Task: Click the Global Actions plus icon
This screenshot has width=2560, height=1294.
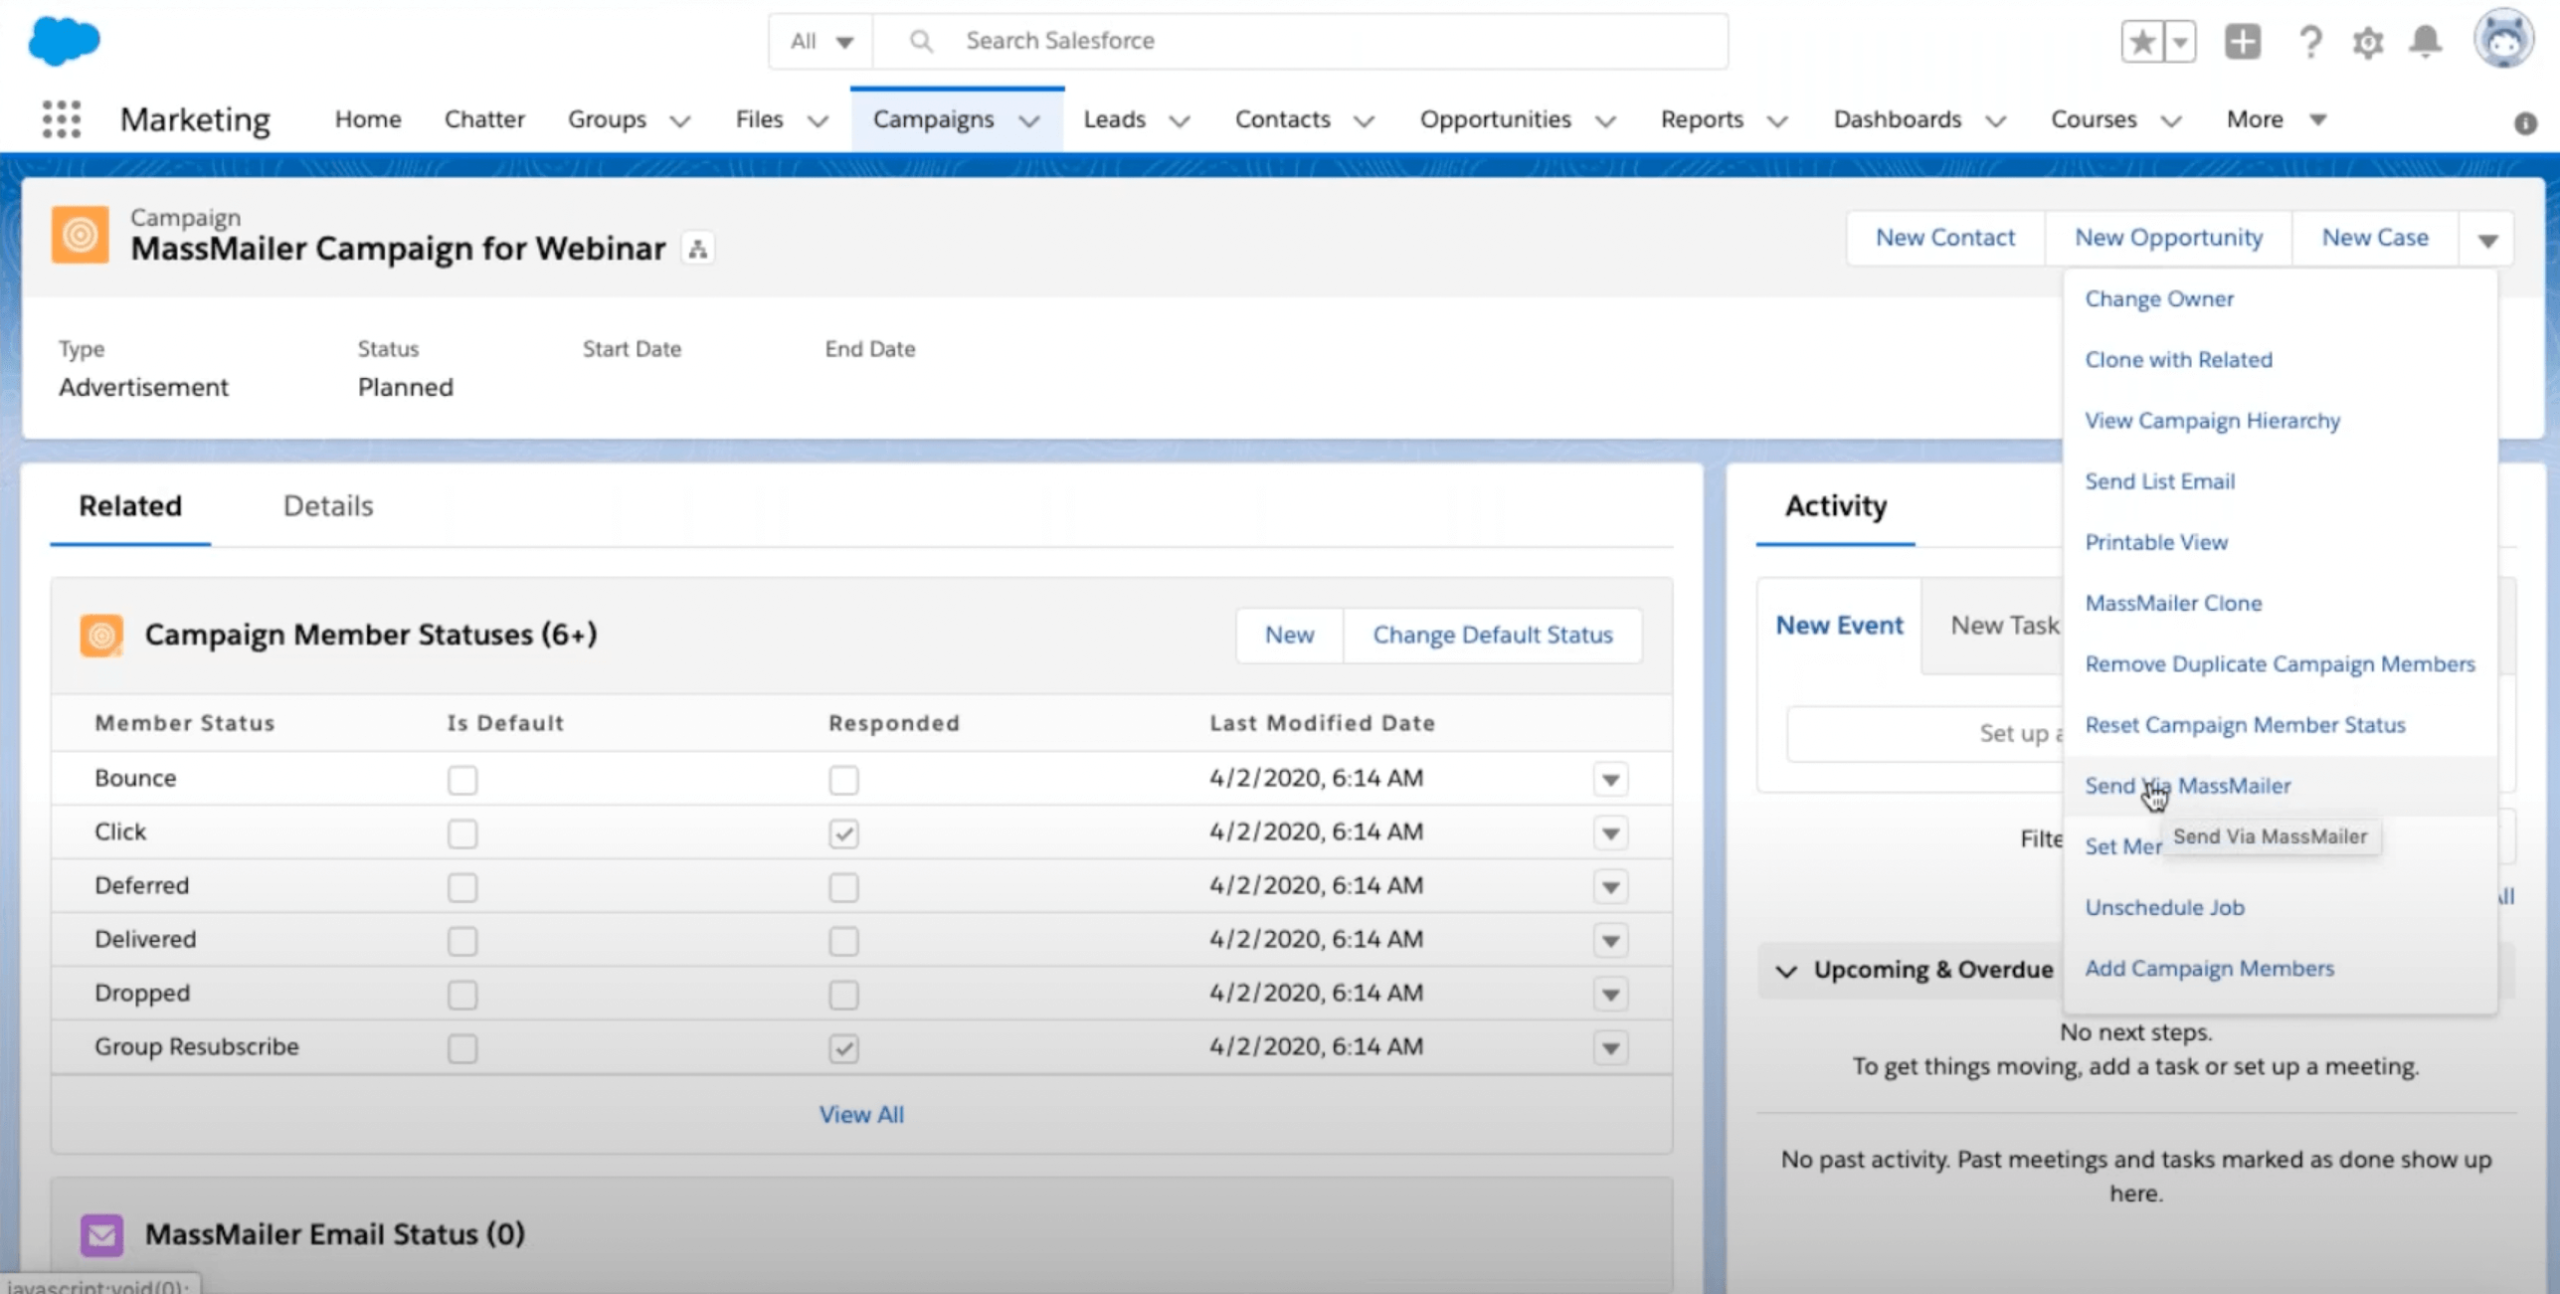Action: tap(2242, 41)
